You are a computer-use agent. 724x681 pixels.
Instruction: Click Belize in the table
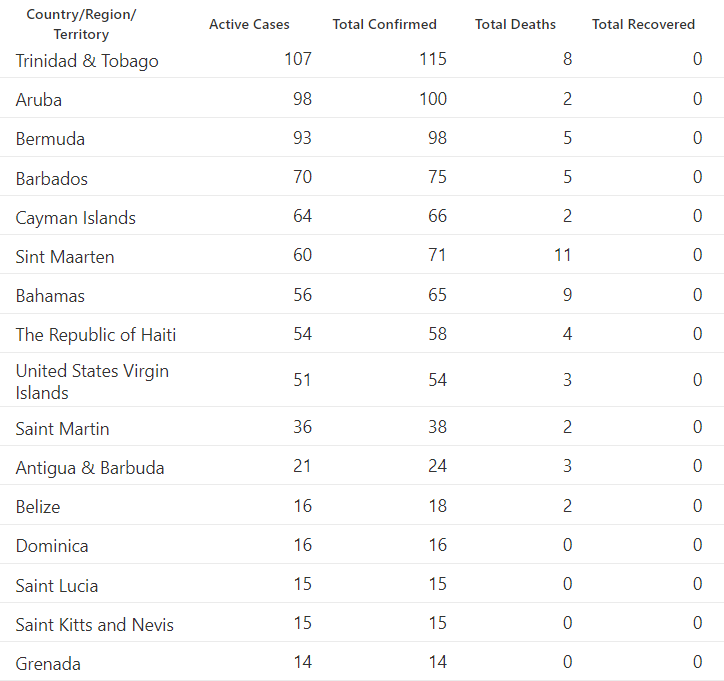pos(38,507)
